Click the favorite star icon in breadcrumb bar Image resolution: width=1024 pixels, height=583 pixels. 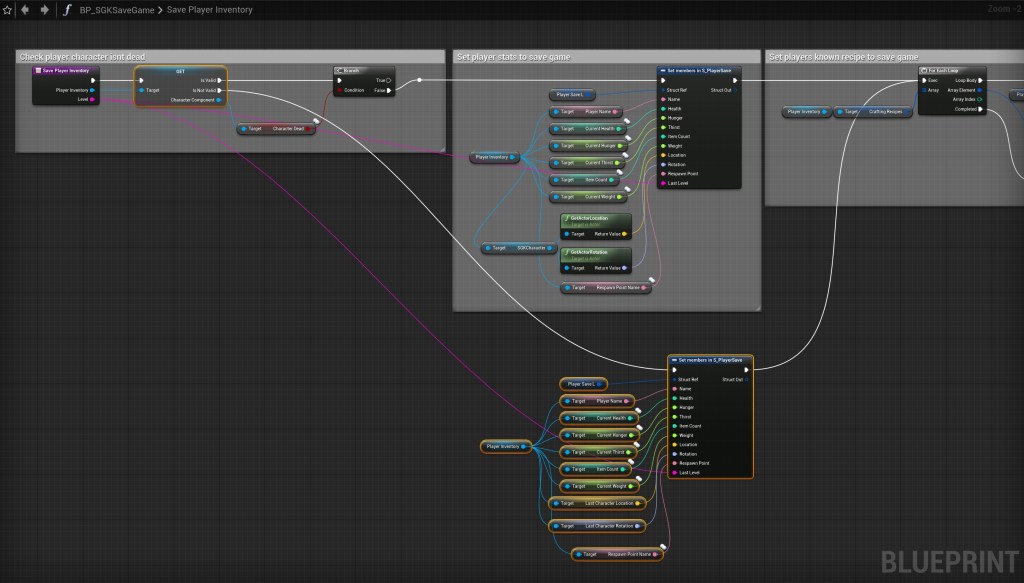coord(6,10)
